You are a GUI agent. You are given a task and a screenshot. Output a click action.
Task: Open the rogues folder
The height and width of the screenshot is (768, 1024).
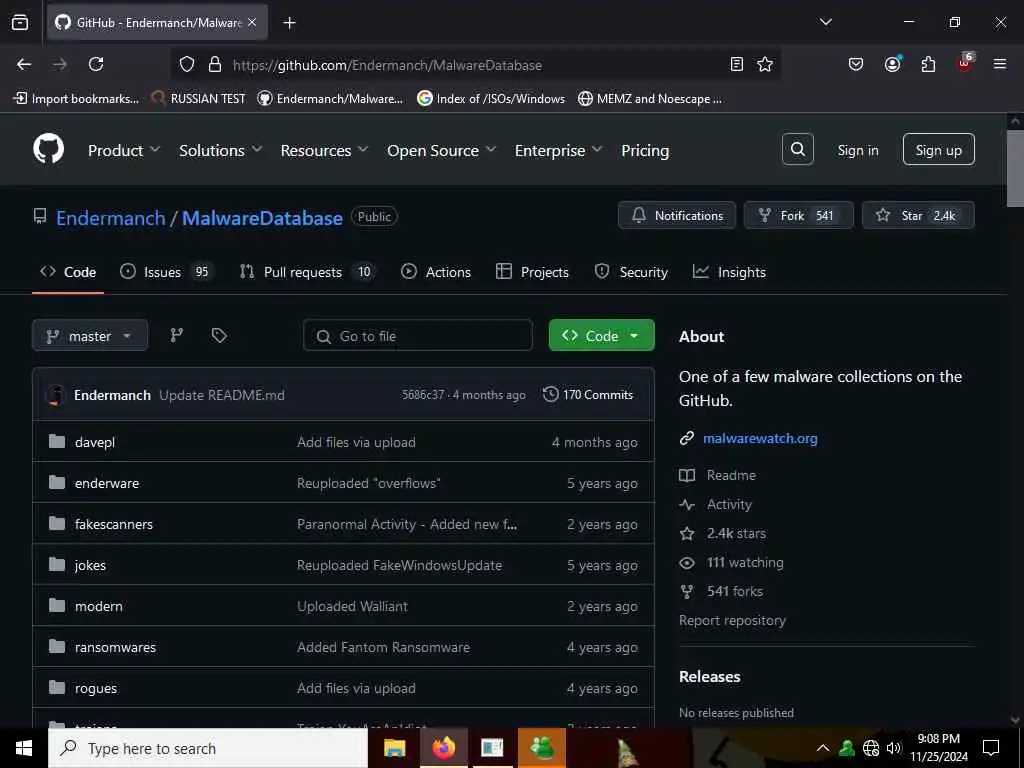(x=96, y=688)
